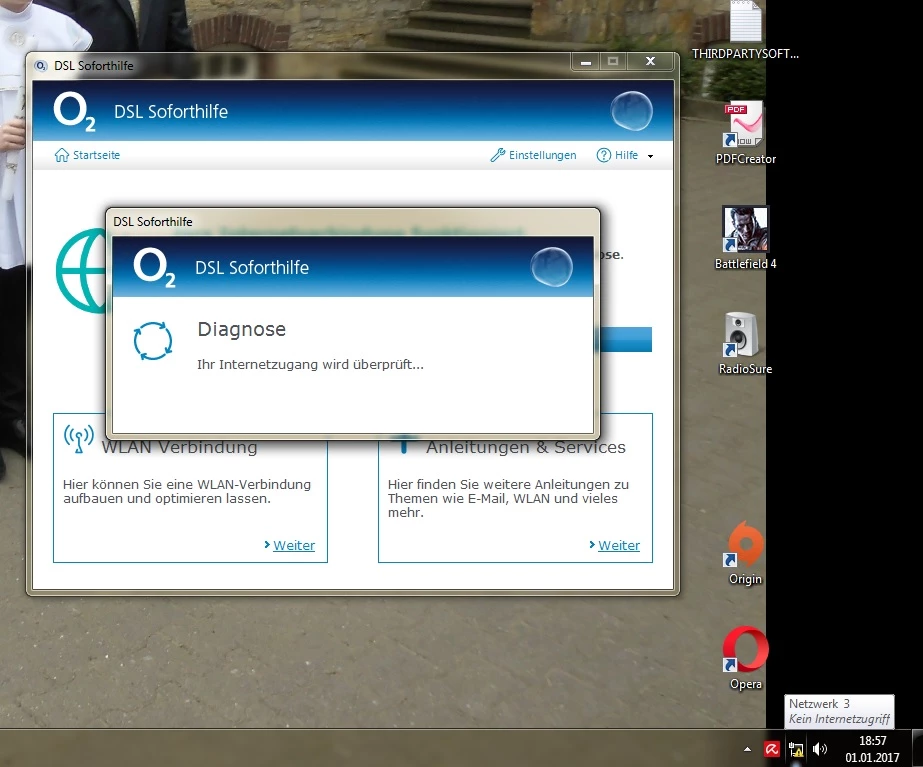Click 'Hier finden Sie weitere Anleitungen' description
This screenshot has height=767, width=923.
pos(508,498)
